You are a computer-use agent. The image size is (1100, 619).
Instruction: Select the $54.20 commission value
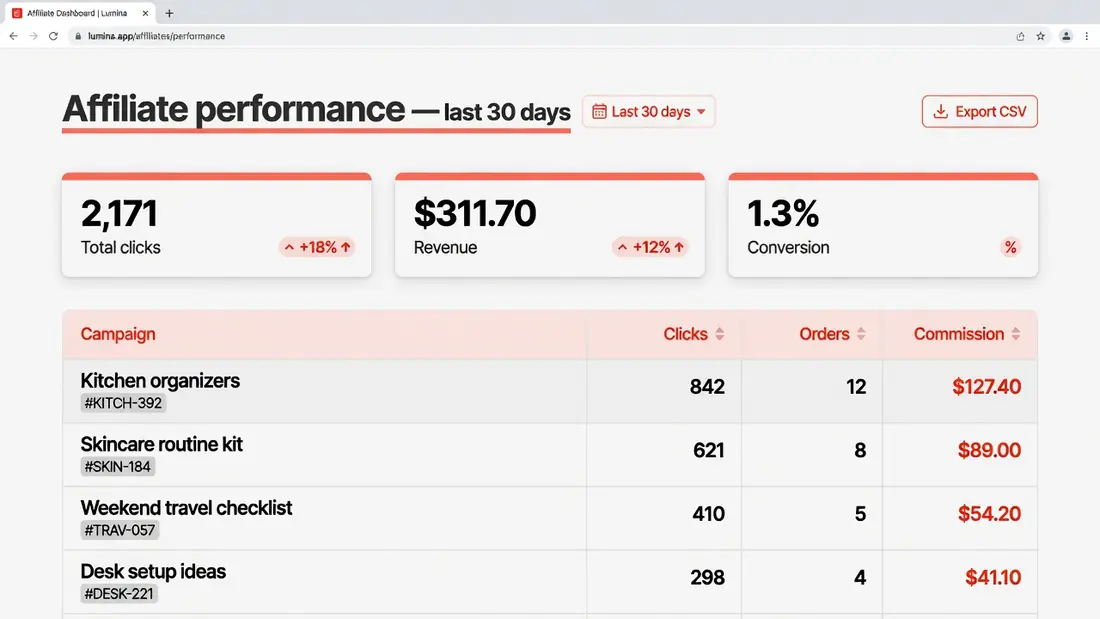tap(989, 514)
